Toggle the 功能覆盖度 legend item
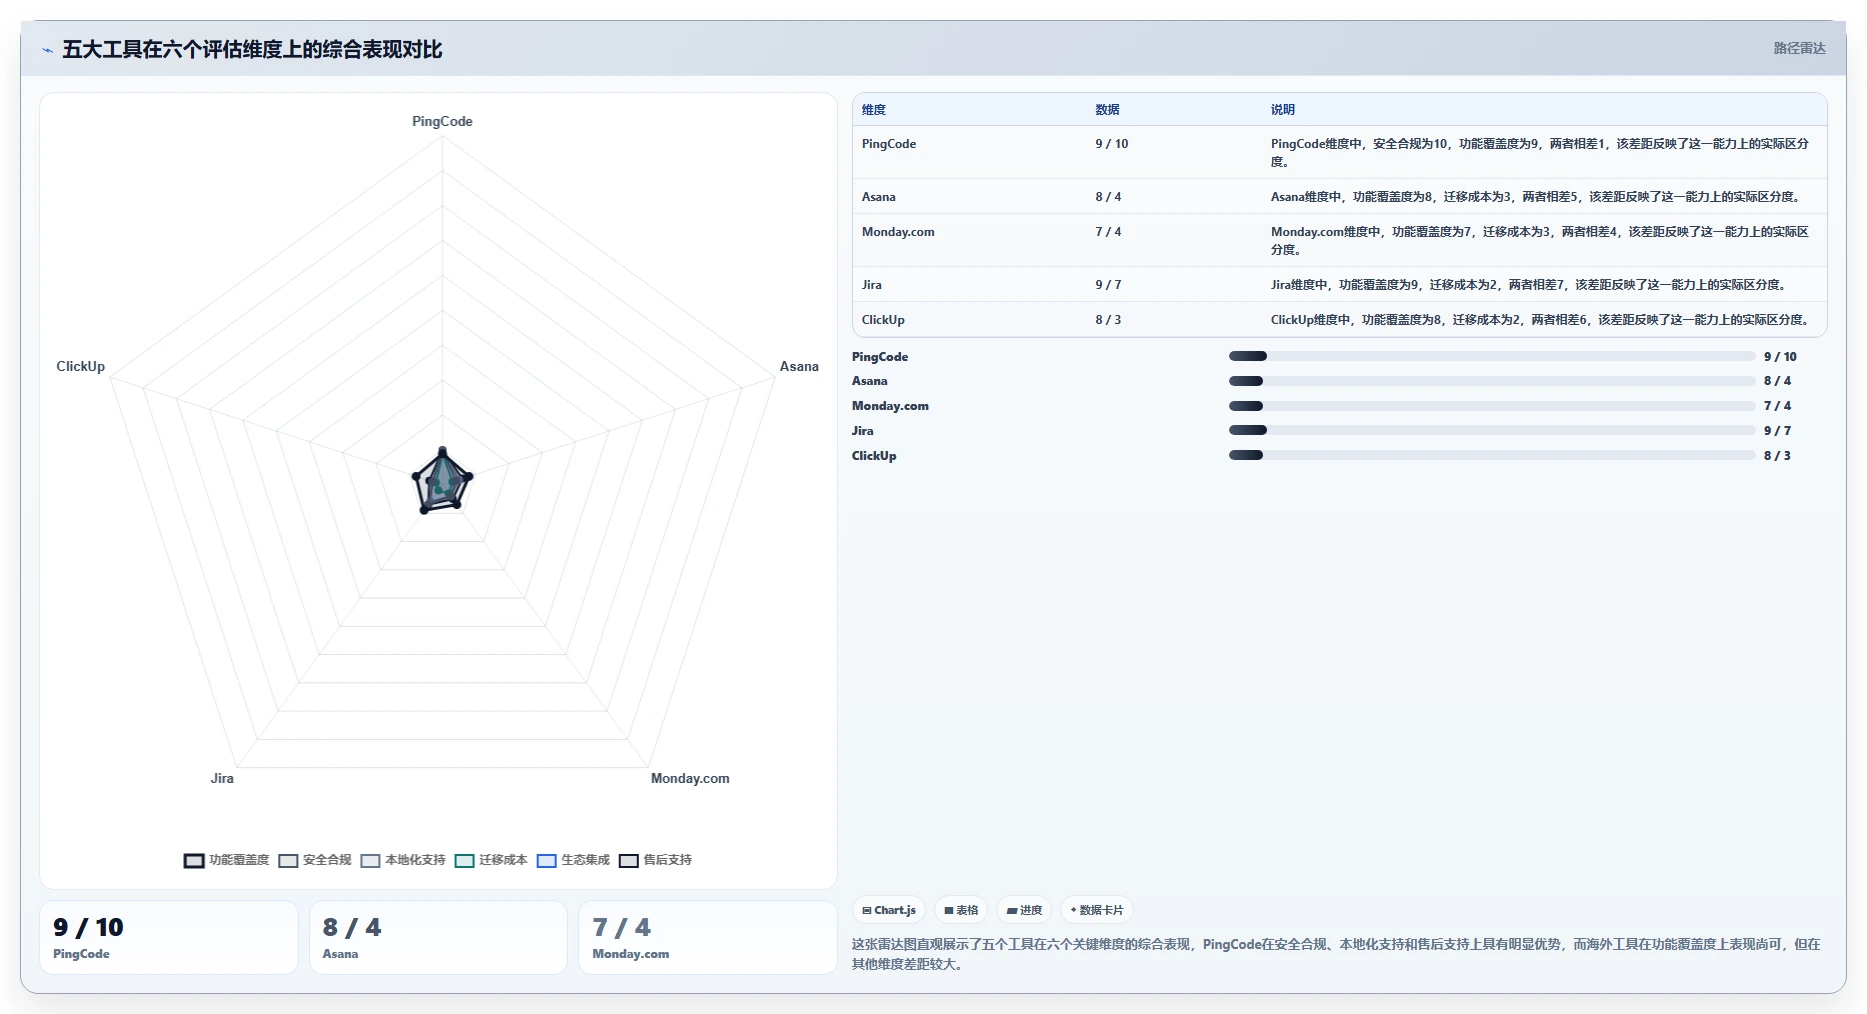Screen dimensions: 1867x1014 coord(227,860)
